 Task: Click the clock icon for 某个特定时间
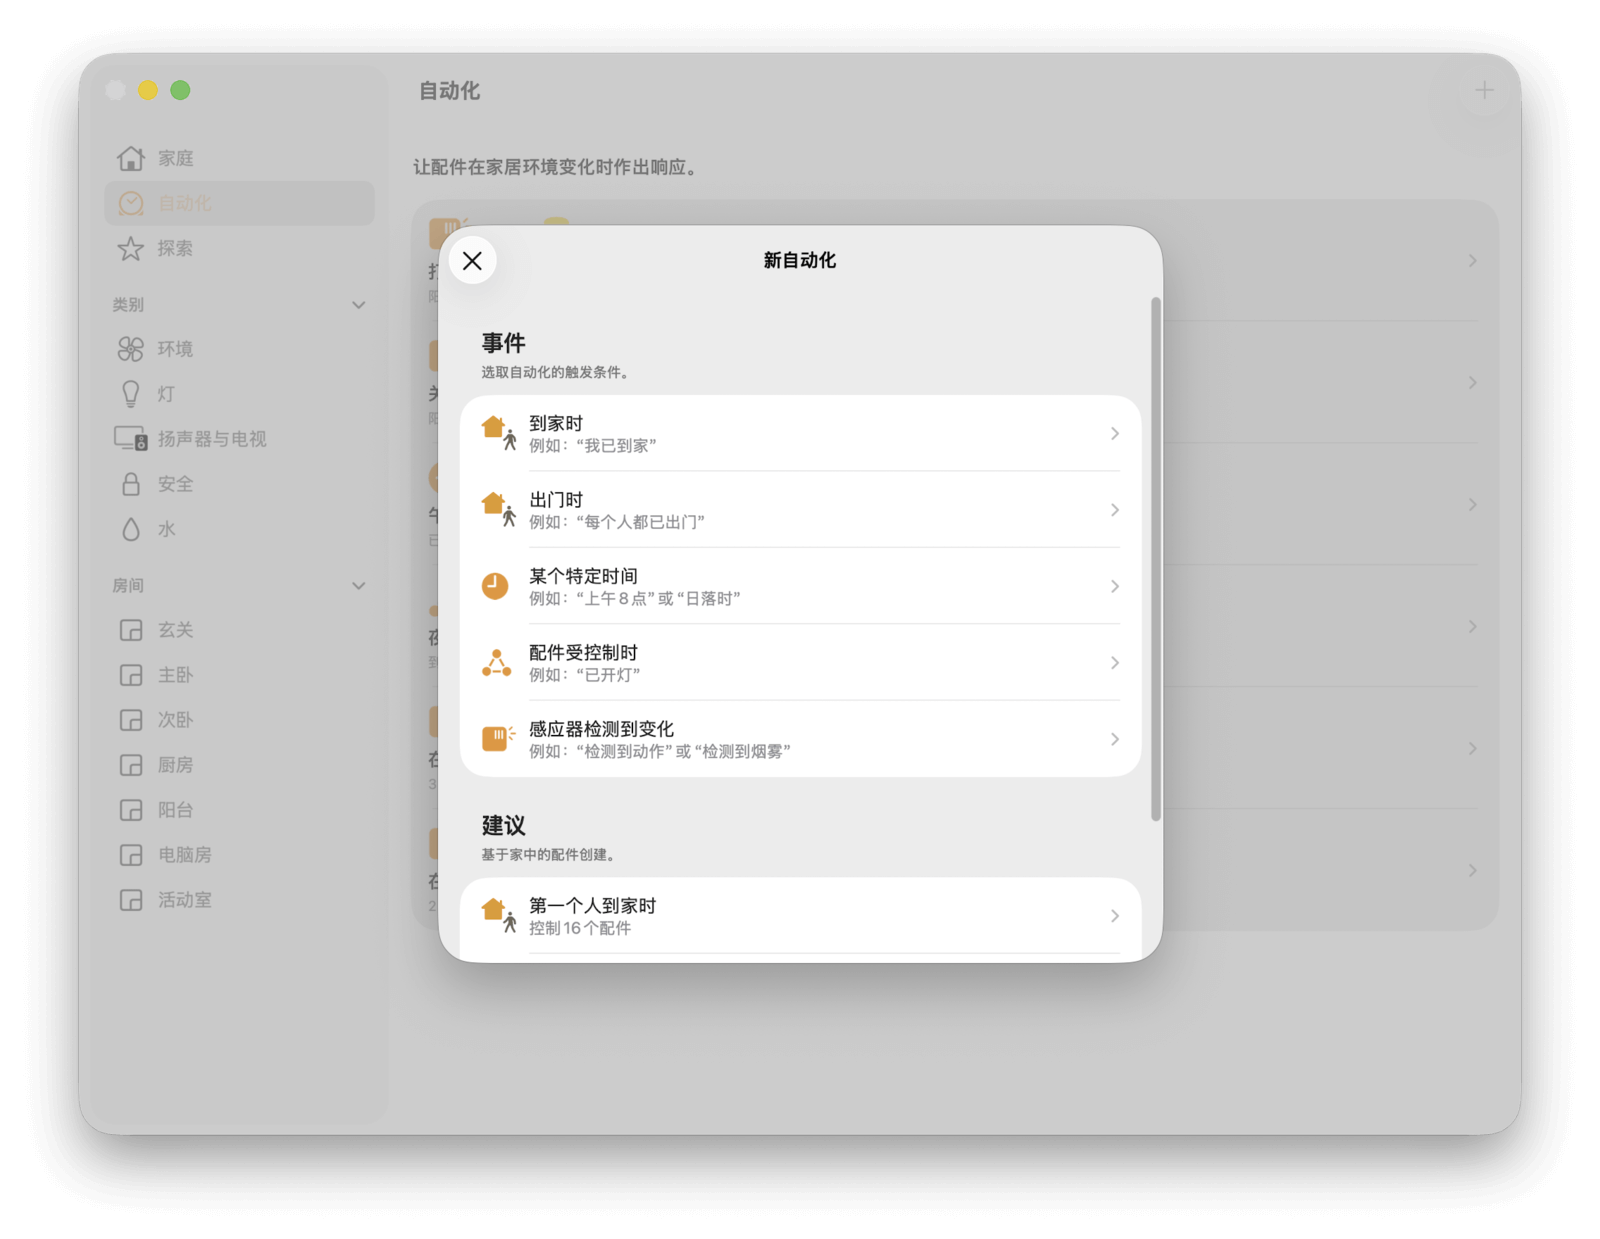coord(495,586)
